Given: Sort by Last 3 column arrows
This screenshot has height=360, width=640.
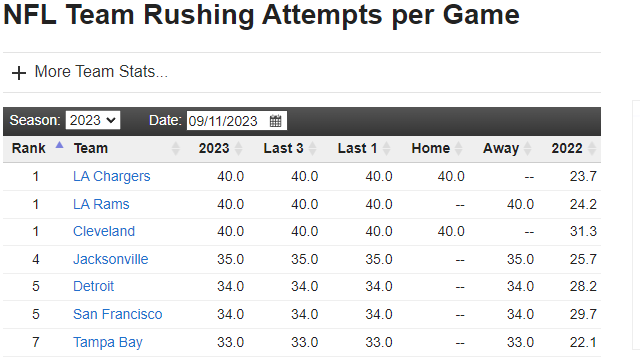Looking at the screenshot, I should coord(313,148).
